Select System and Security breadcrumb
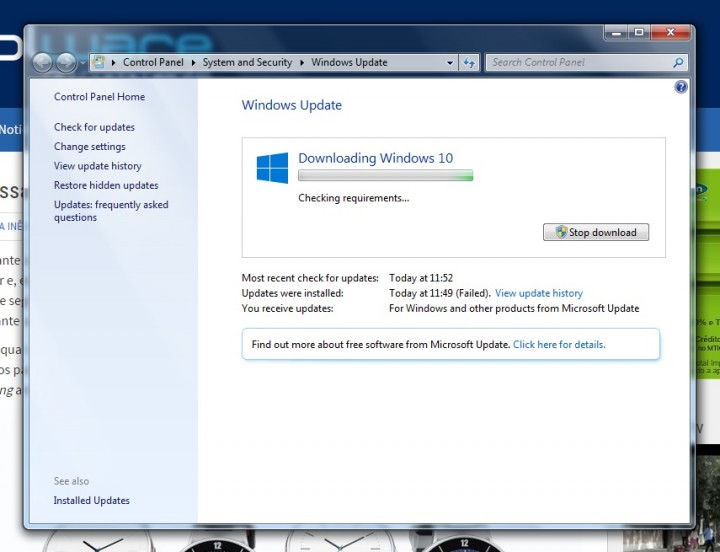The height and width of the screenshot is (552, 720). pyautogui.click(x=247, y=62)
